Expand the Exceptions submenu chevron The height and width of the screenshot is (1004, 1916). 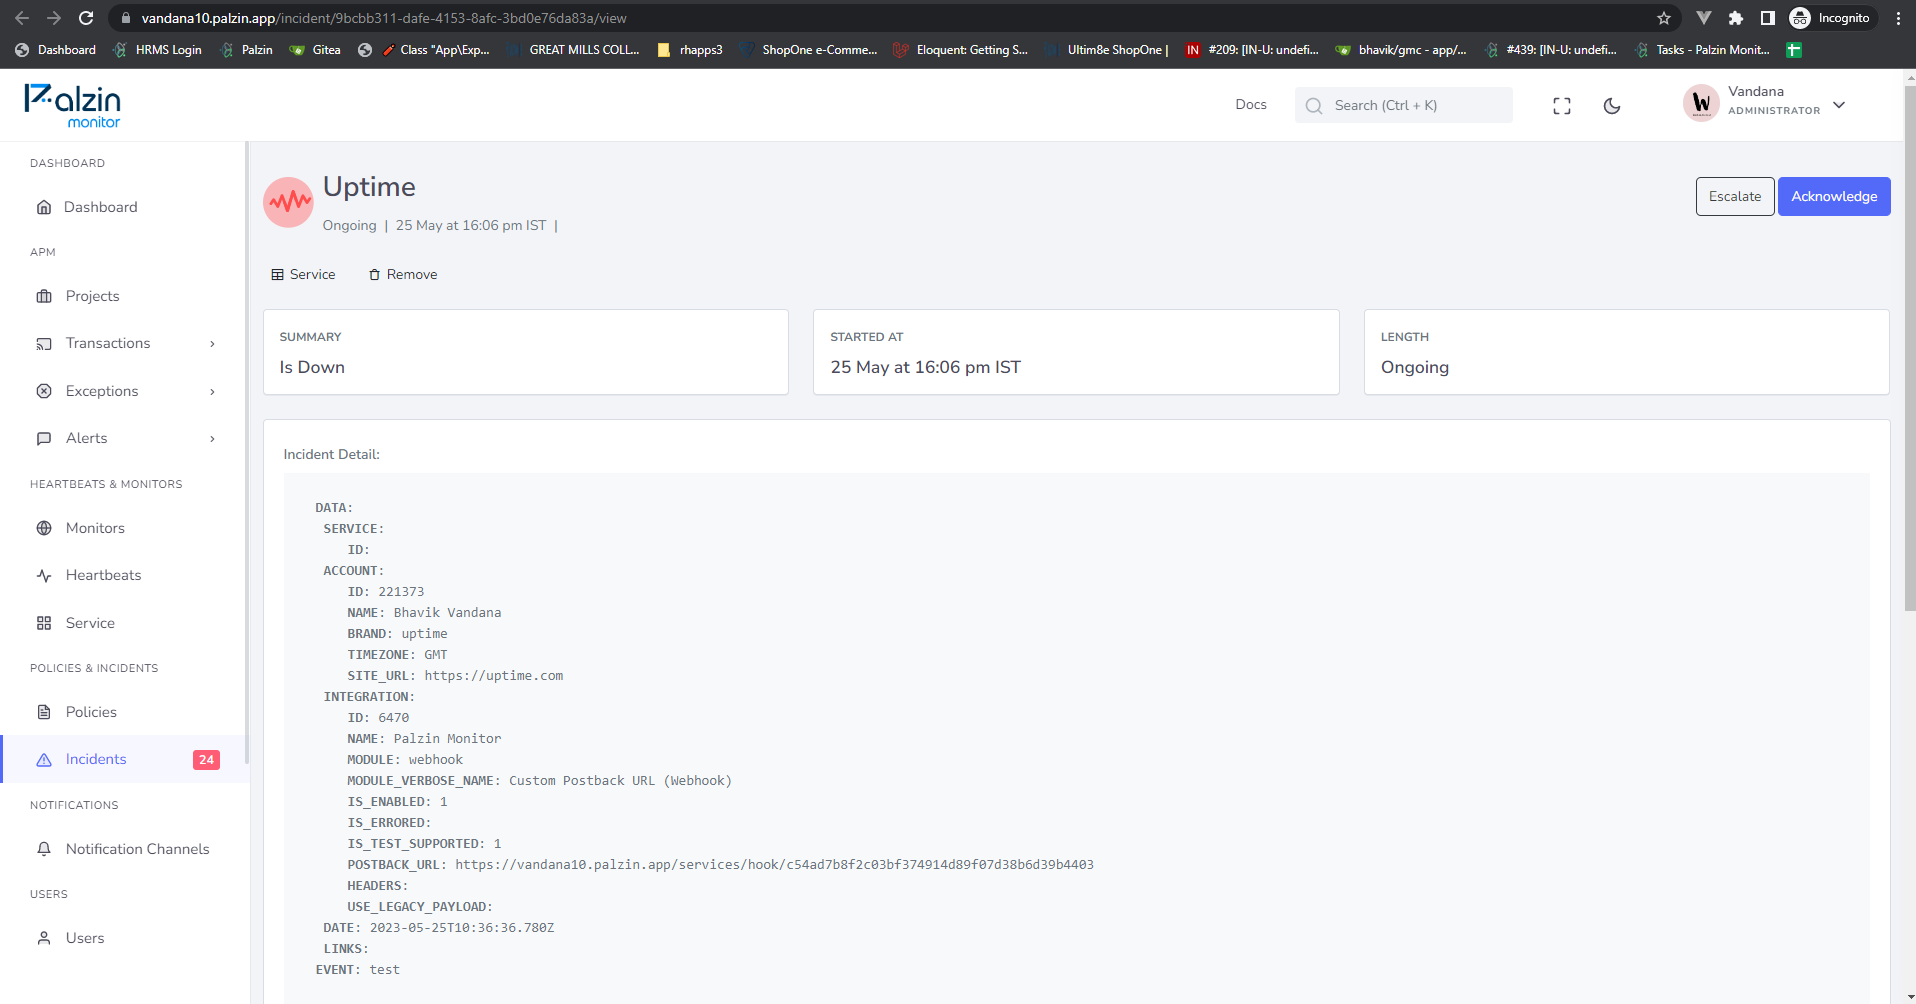[x=212, y=392]
